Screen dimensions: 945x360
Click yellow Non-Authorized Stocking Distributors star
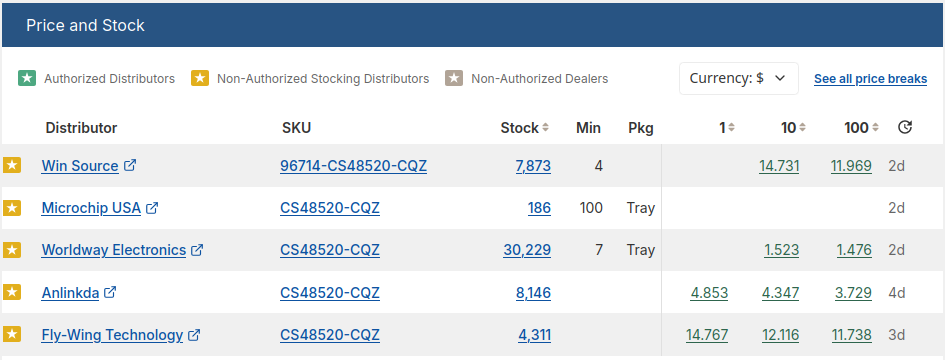point(200,78)
